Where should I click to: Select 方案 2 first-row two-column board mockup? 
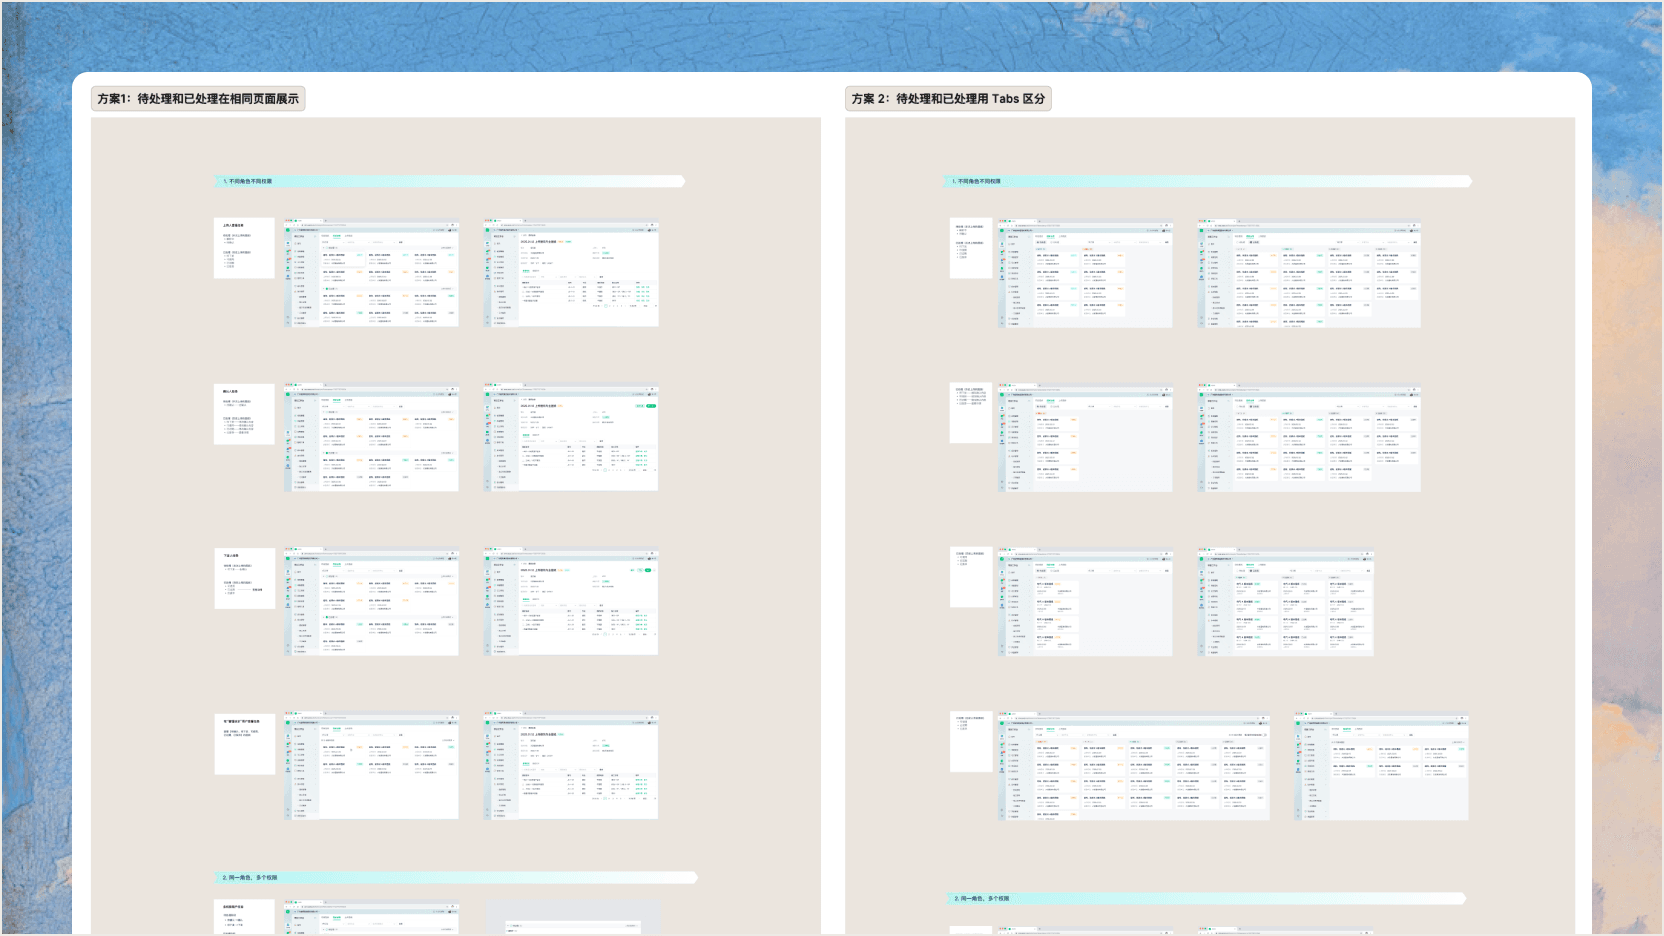coord(1085,274)
